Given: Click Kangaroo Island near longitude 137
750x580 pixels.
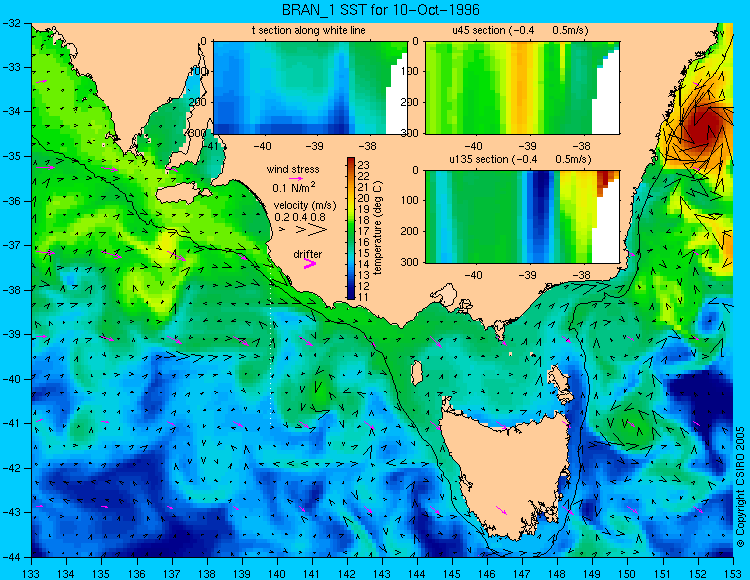Looking at the screenshot, I should coord(181,195).
